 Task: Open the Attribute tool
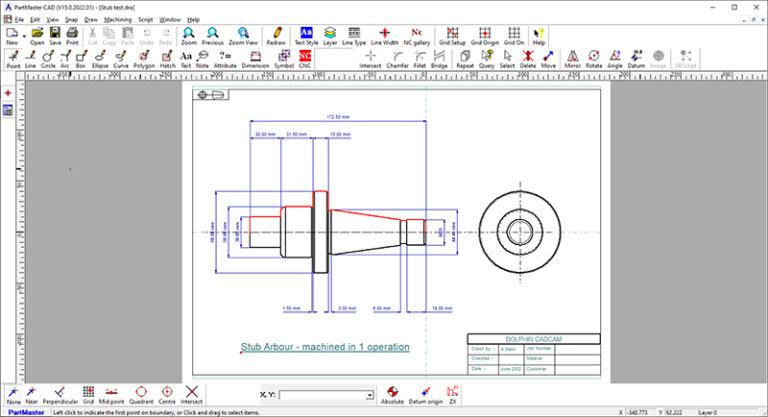(x=225, y=59)
